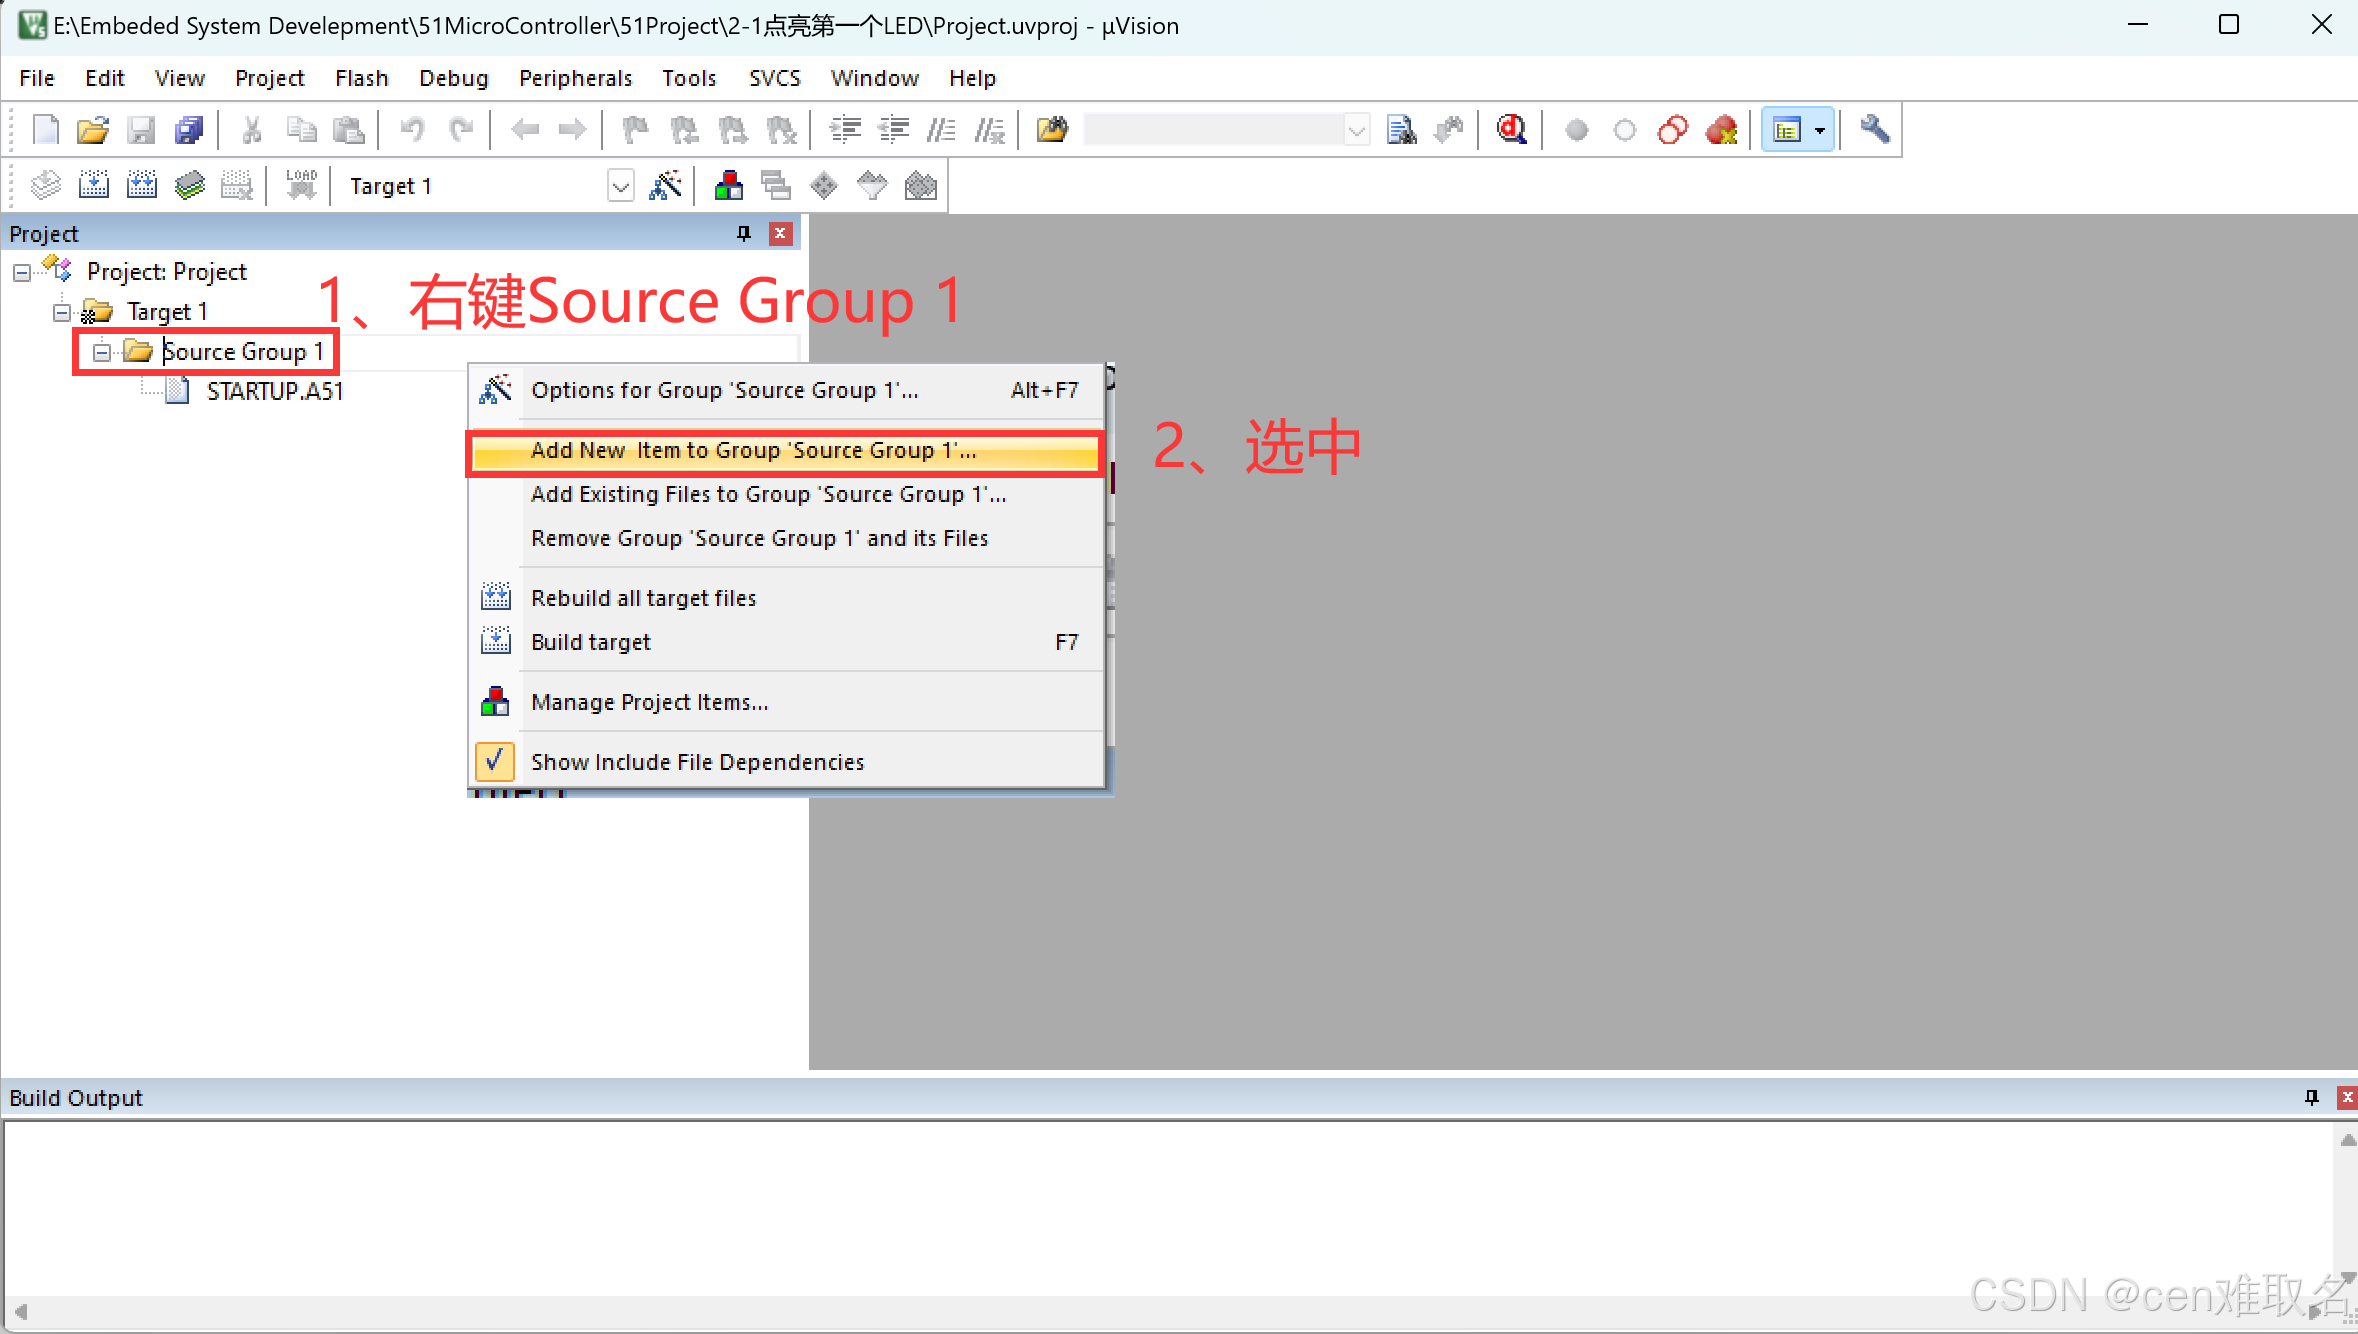This screenshot has height=1334, width=2358.
Task: Collapse the Target 1 tree node
Action: tap(62, 312)
